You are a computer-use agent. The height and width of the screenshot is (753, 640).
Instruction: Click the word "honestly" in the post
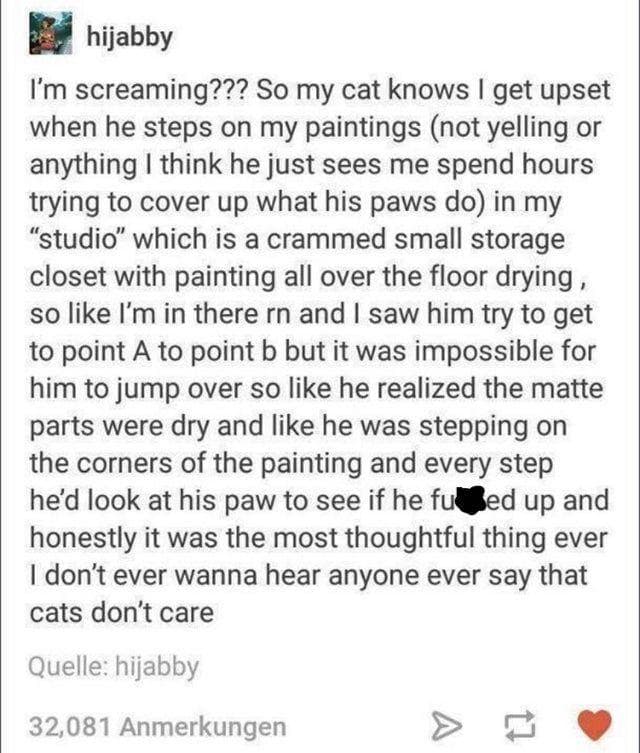coord(83,539)
